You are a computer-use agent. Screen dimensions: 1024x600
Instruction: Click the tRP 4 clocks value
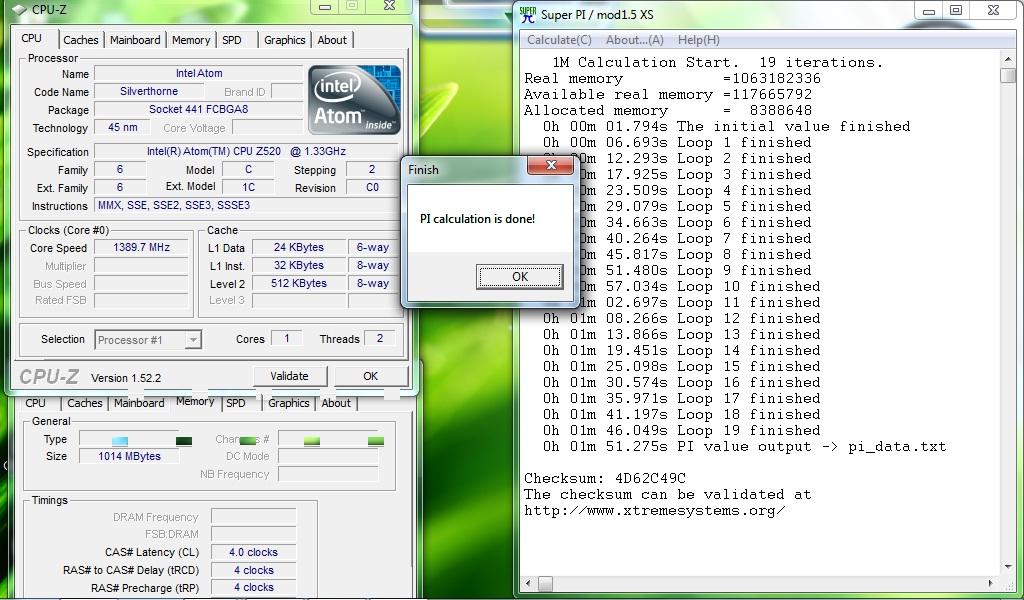click(253, 588)
